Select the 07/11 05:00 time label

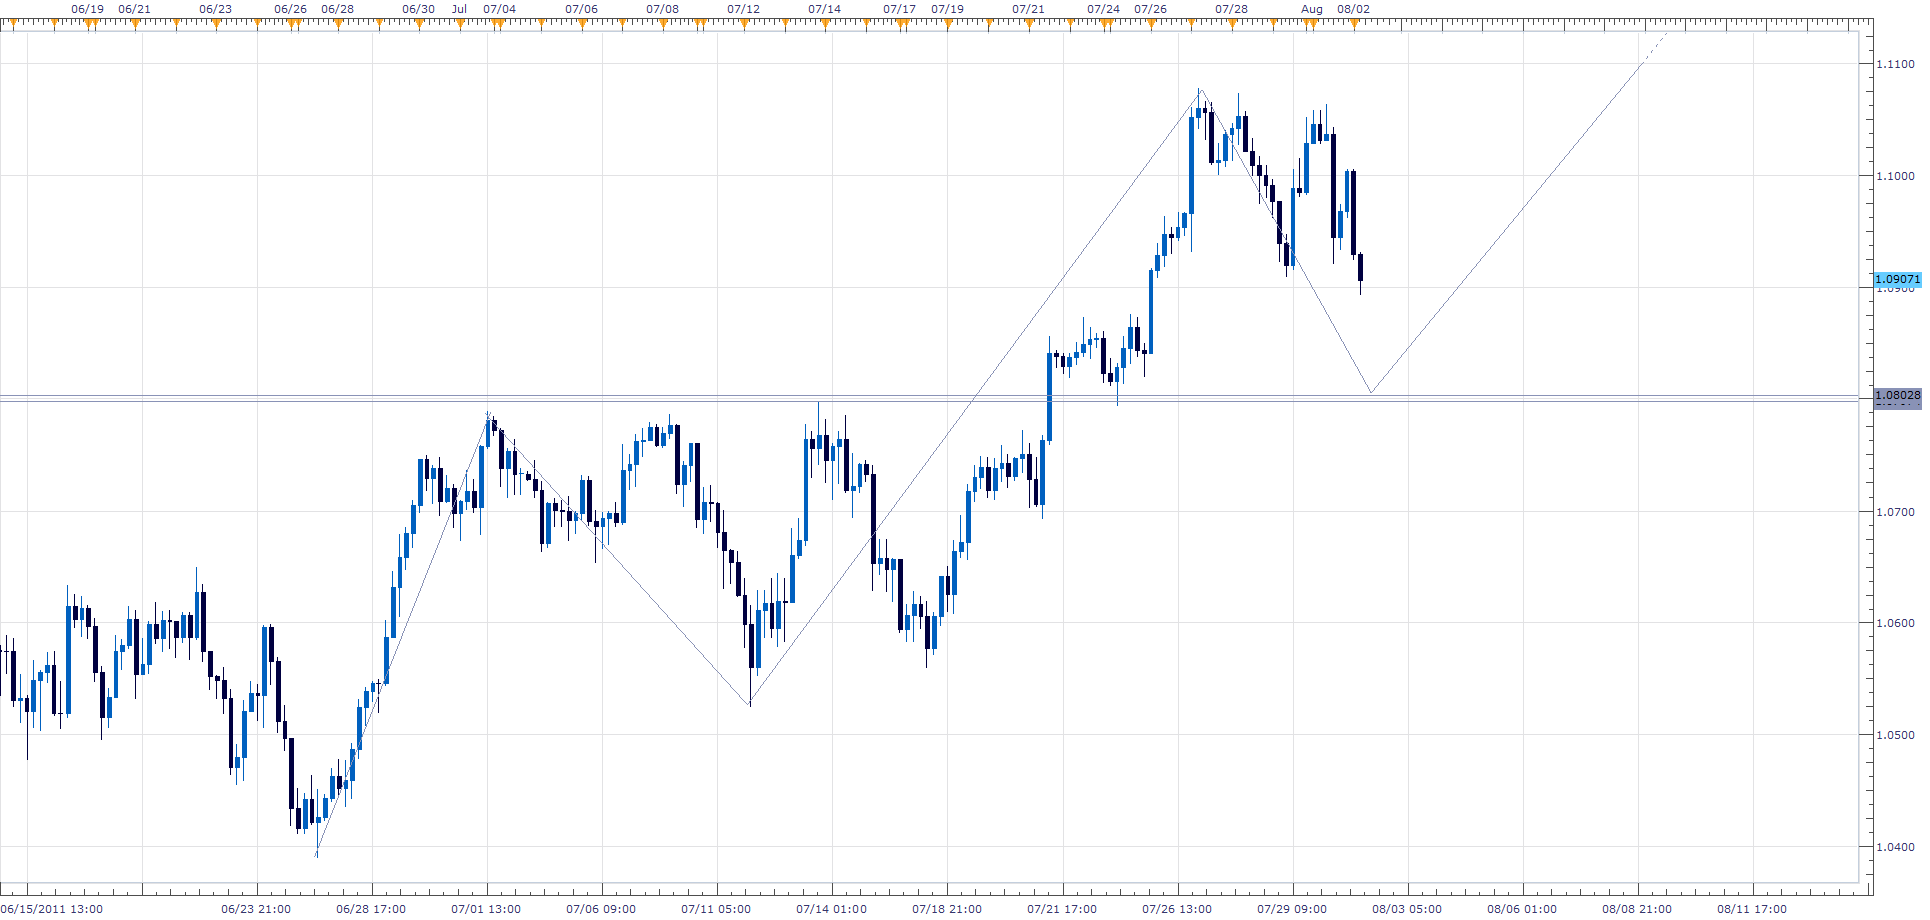coord(716,909)
